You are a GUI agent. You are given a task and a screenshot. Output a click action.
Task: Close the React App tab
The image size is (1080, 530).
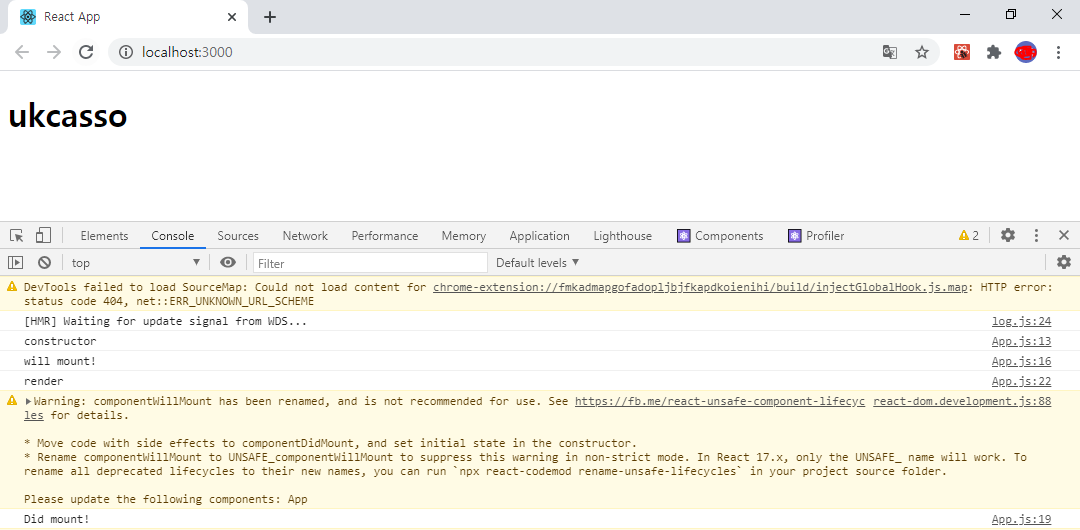(x=232, y=17)
